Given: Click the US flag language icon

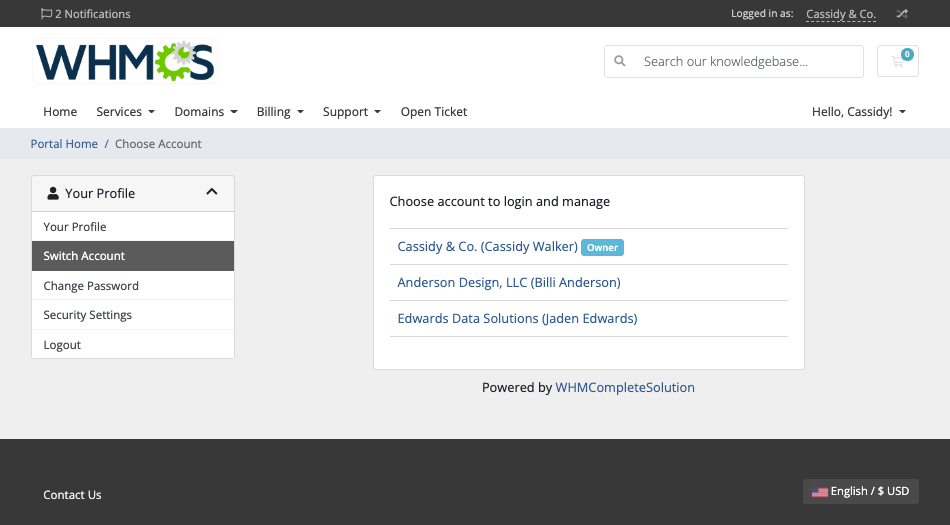Looking at the screenshot, I should tap(819, 492).
